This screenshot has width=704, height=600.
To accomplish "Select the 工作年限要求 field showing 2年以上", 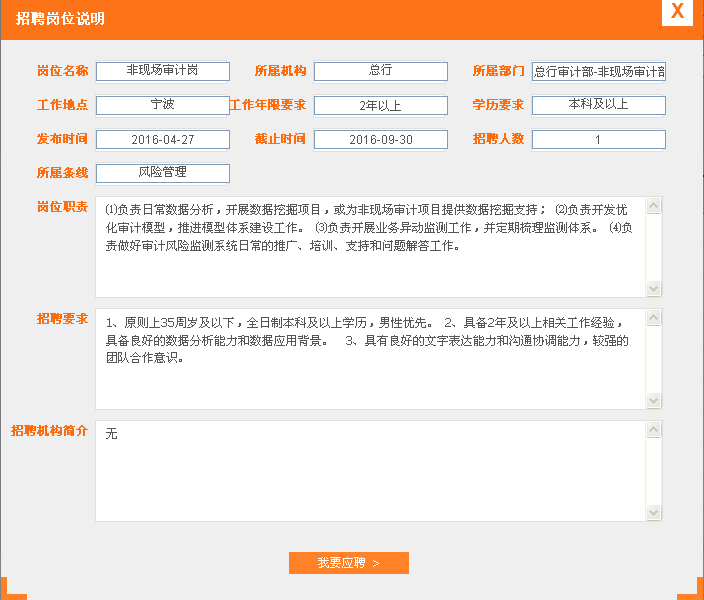I will [x=380, y=105].
